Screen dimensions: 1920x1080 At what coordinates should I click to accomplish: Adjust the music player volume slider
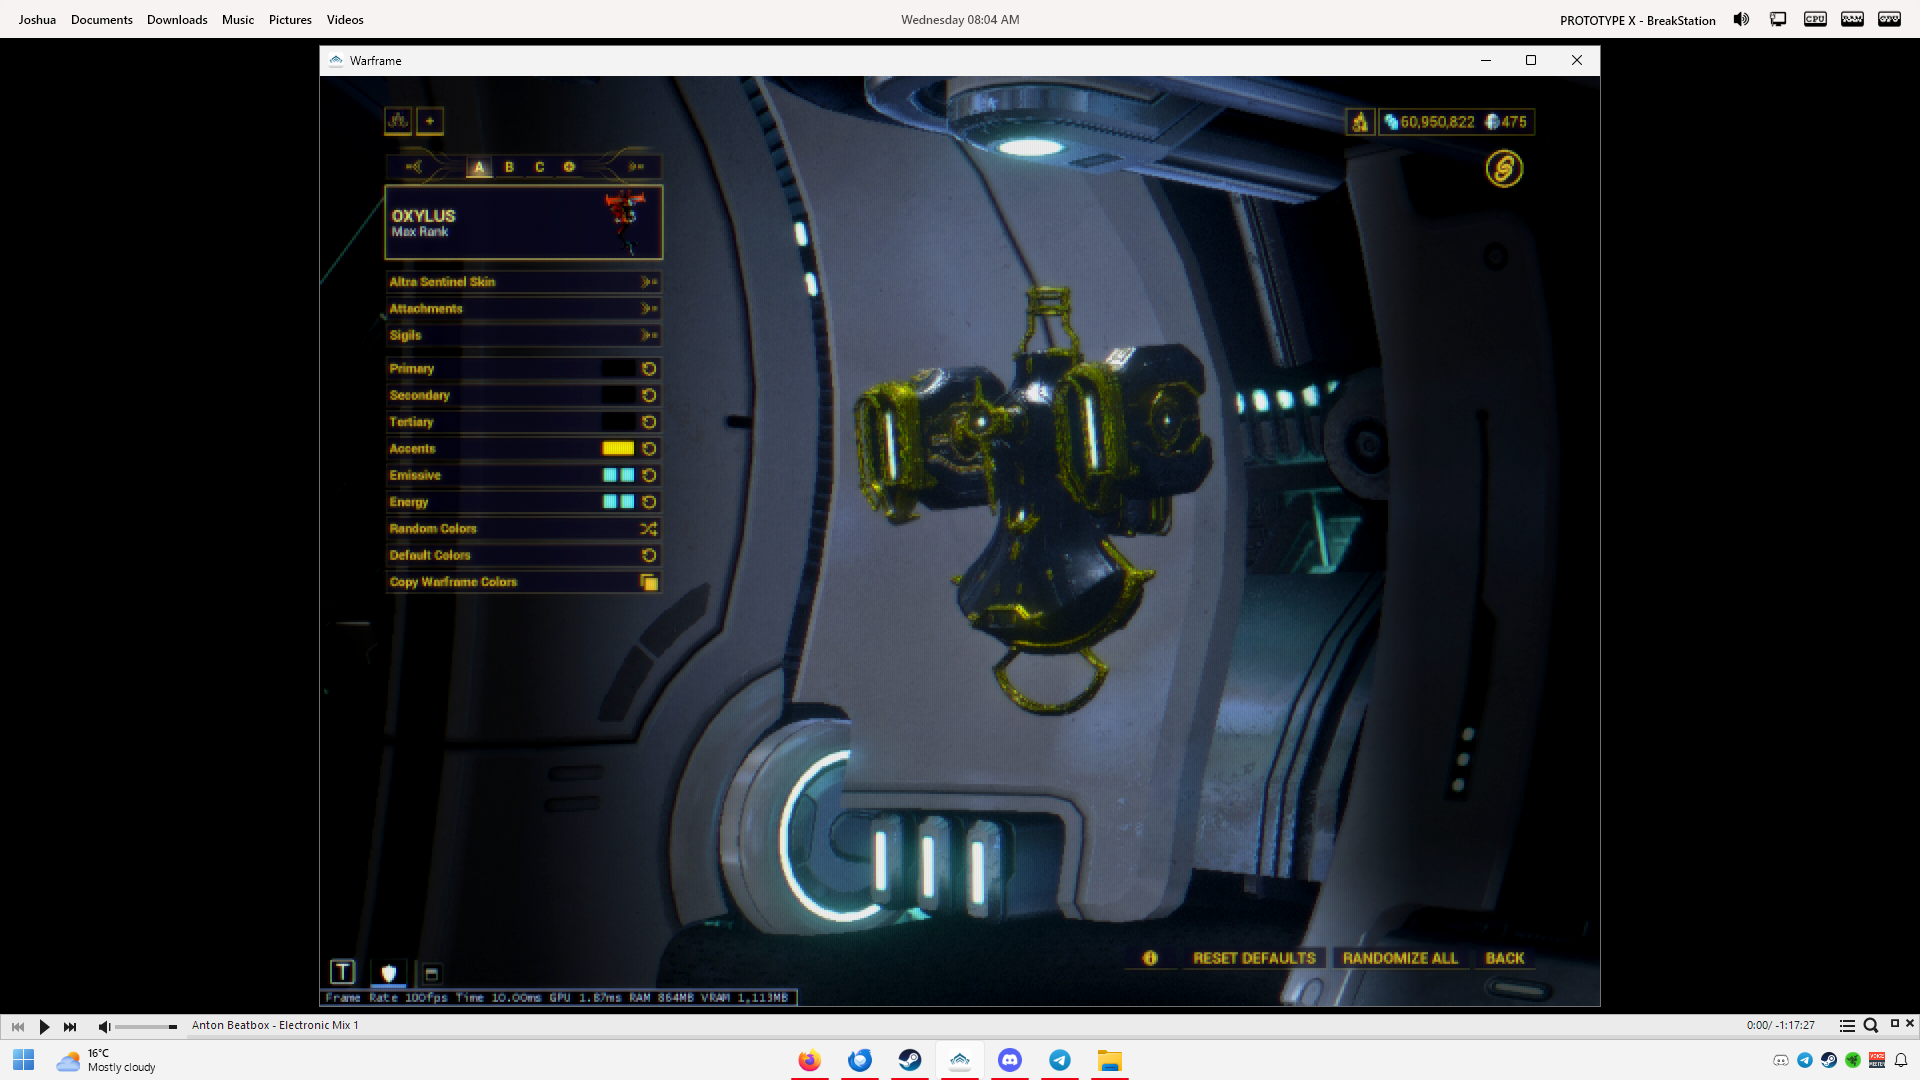146,1027
